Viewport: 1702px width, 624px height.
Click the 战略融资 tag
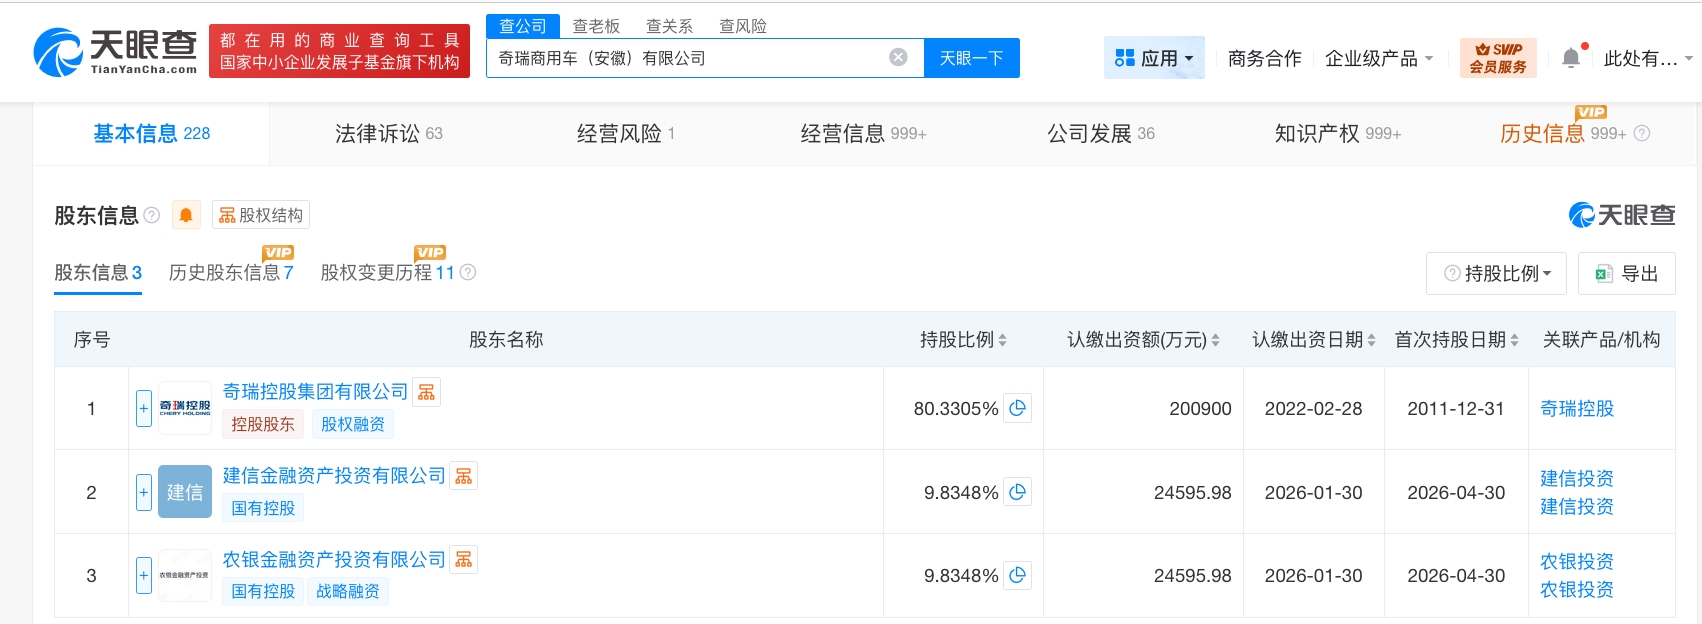coord(348,591)
